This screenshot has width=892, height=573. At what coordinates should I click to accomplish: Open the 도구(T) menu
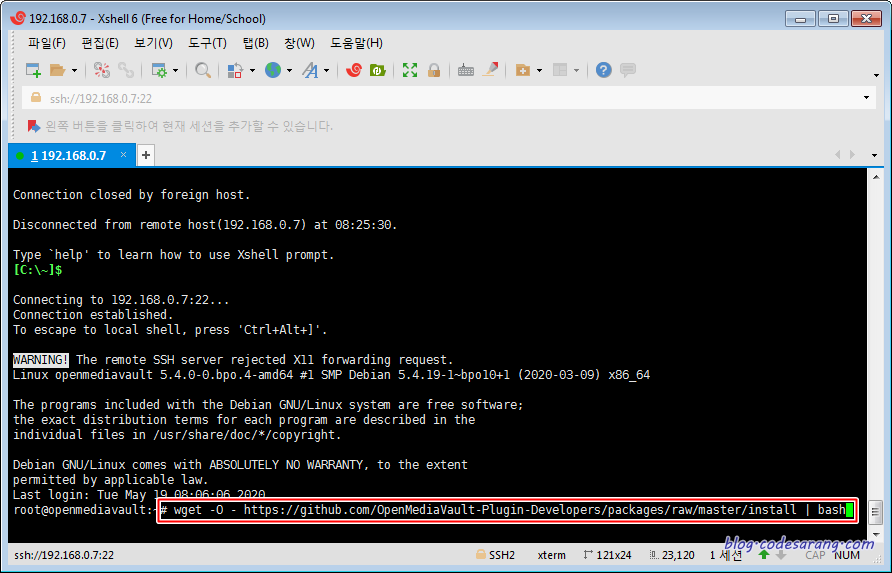tap(207, 43)
